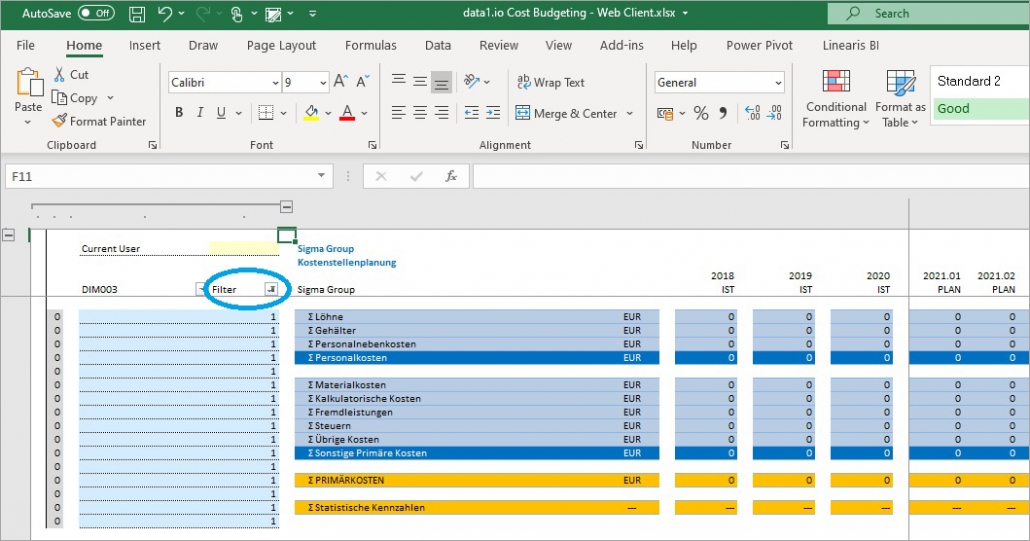Image resolution: width=1030 pixels, height=541 pixels.
Task: Open Customize Quick Access Toolbar arrow
Action: click(313, 14)
